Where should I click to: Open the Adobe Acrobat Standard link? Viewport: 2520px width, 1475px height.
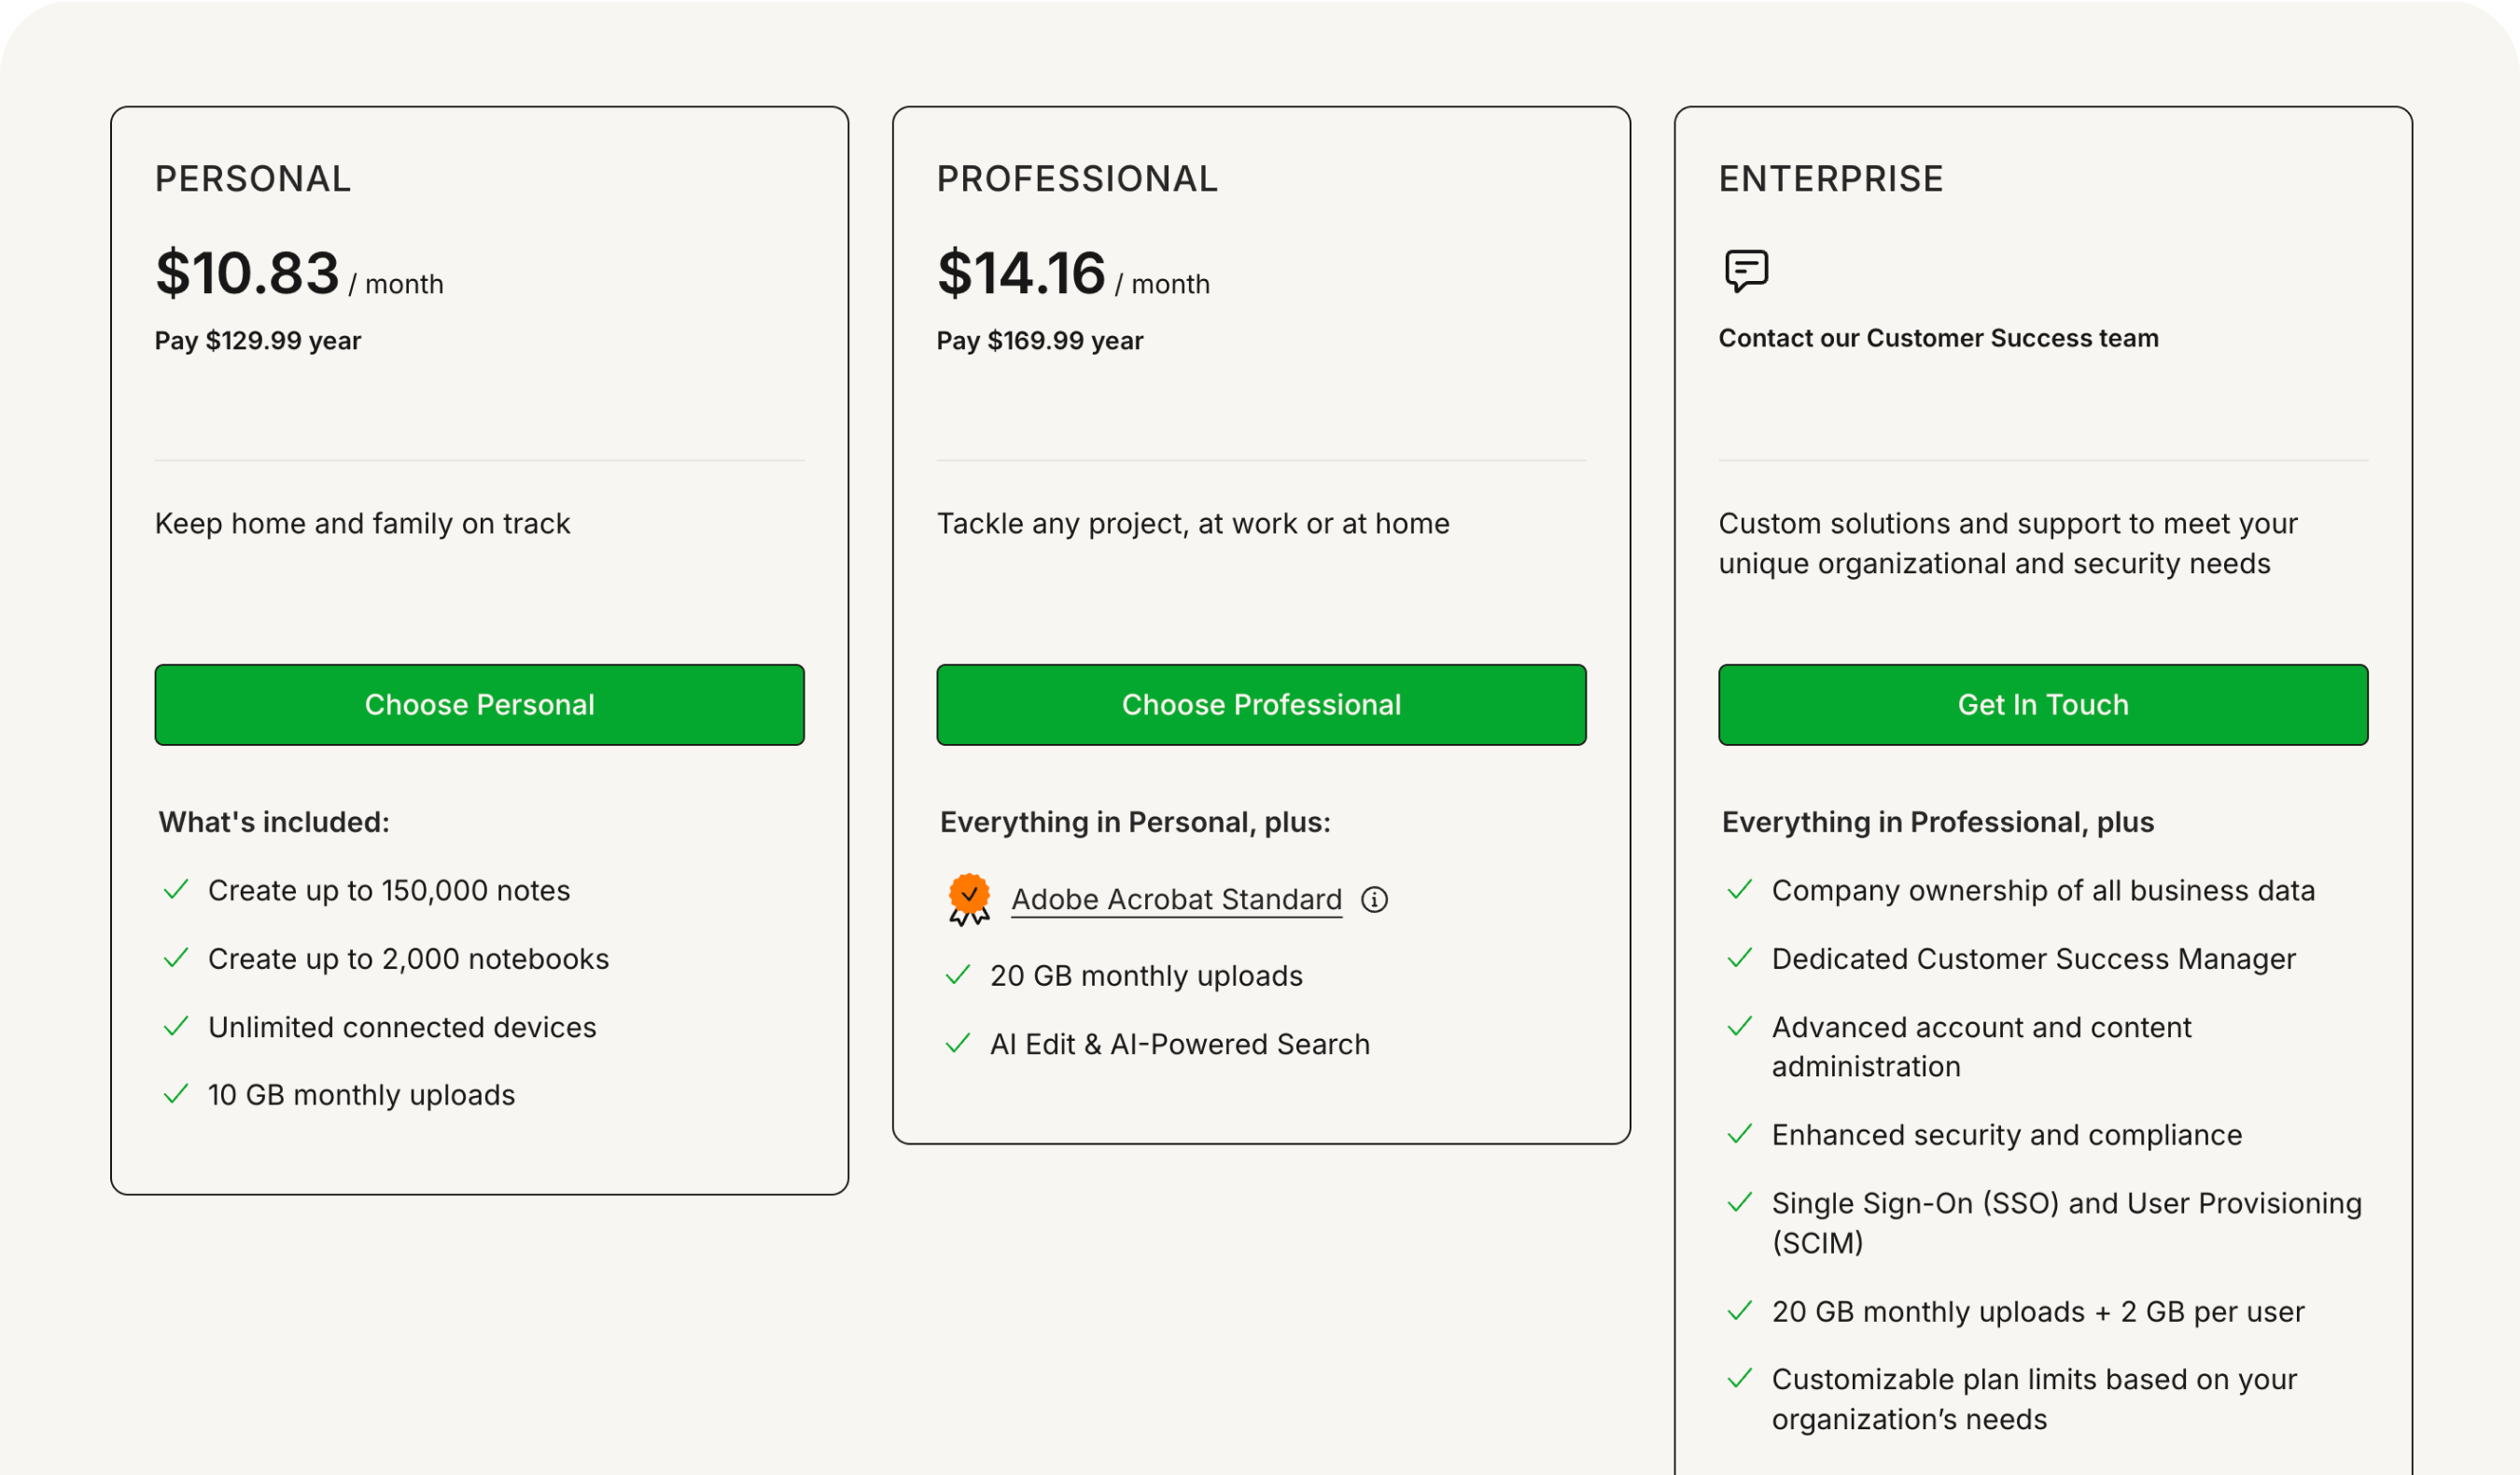pos(1177,899)
